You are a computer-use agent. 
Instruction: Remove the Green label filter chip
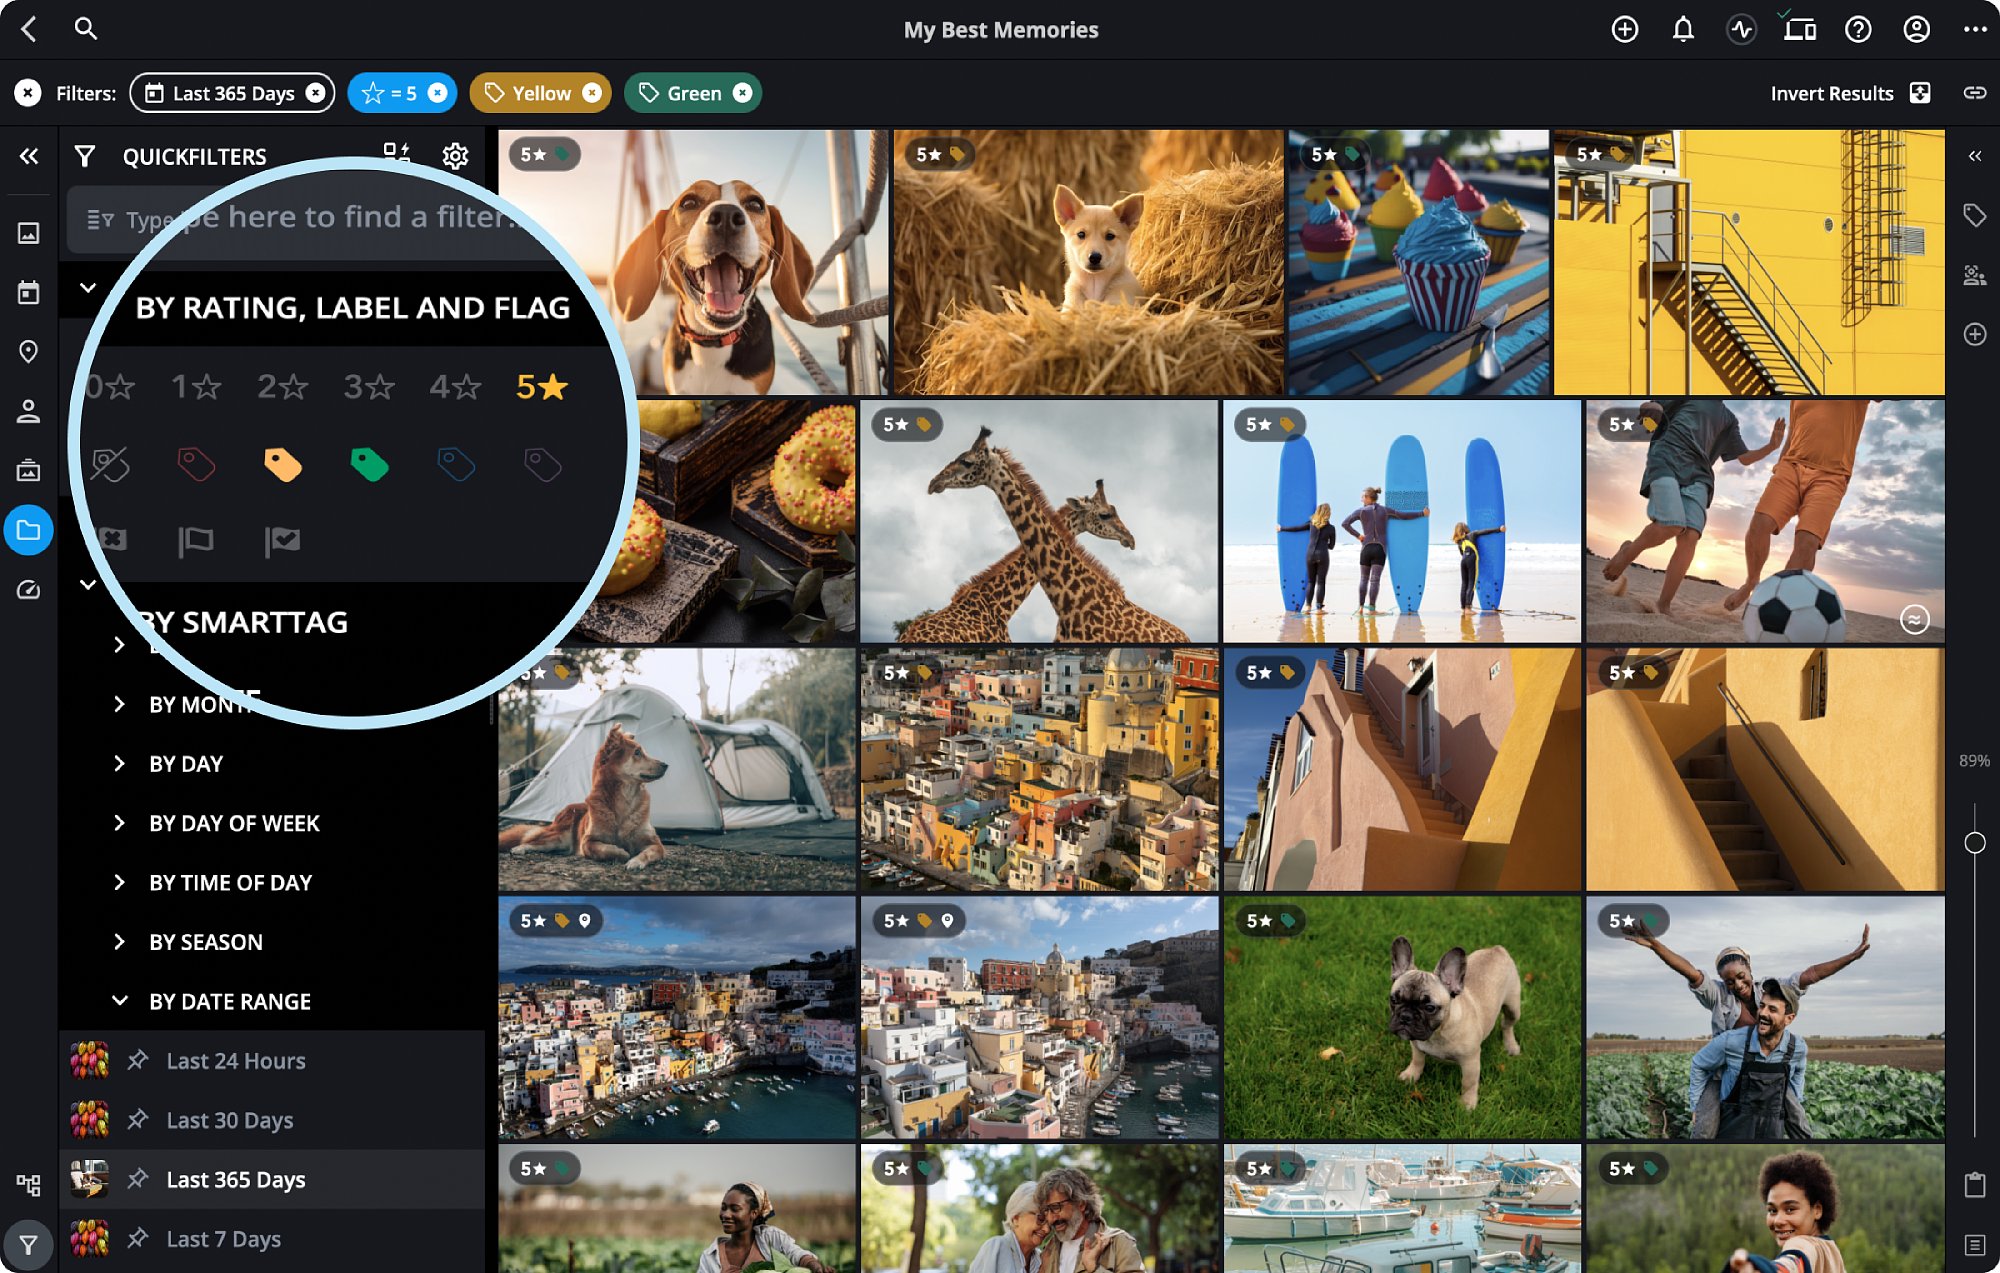click(x=742, y=93)
